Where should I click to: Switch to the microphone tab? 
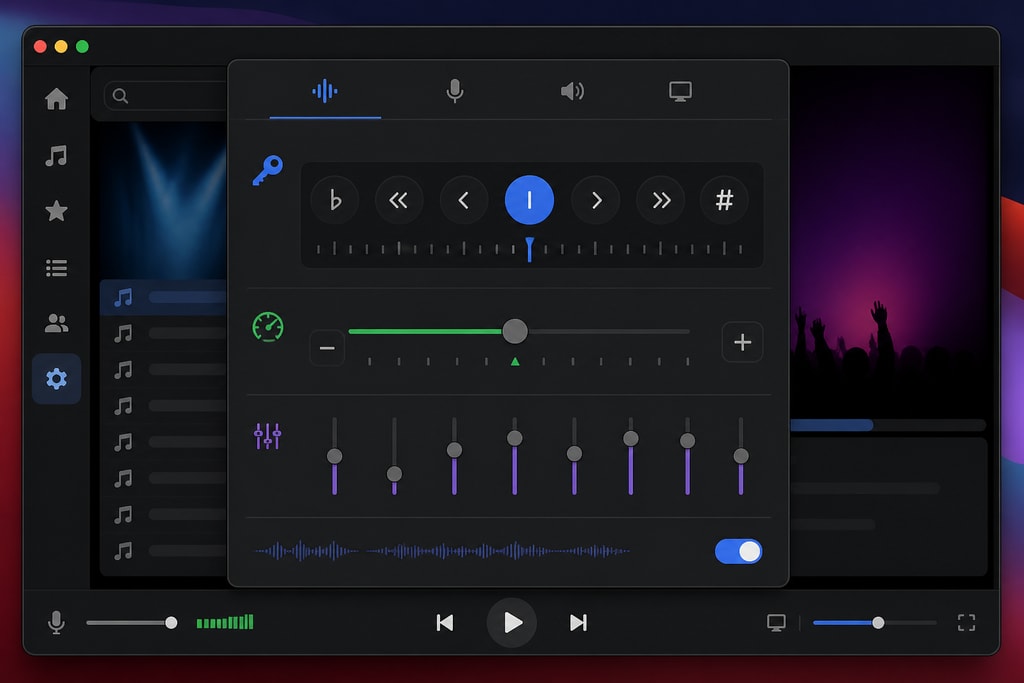455,91
